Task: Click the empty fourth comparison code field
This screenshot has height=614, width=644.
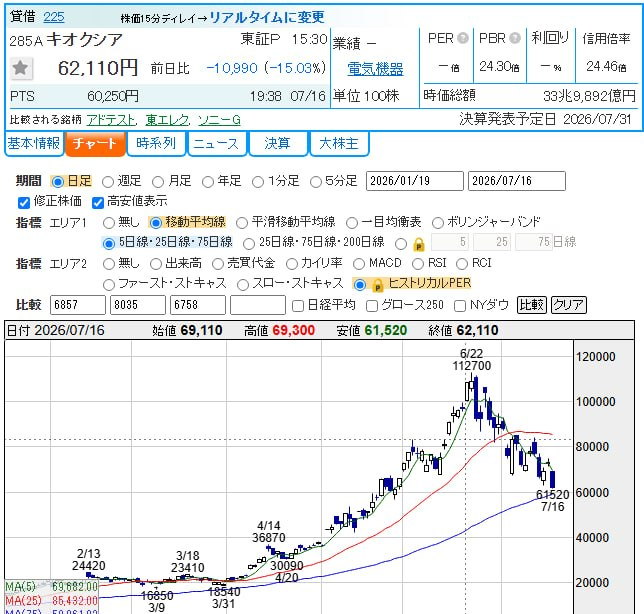Action: pyautogui.click(x=258, y=305)
